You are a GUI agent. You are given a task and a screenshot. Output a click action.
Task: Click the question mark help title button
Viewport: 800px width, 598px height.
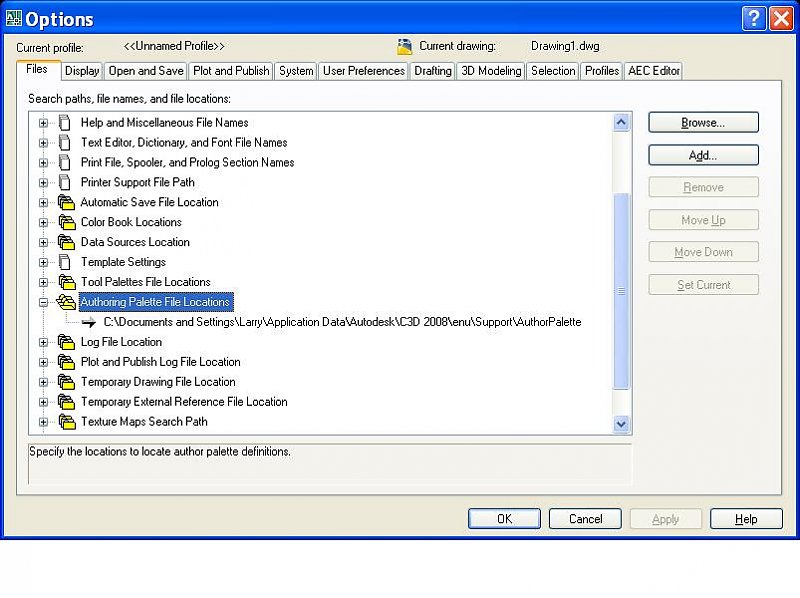point(754,19)
